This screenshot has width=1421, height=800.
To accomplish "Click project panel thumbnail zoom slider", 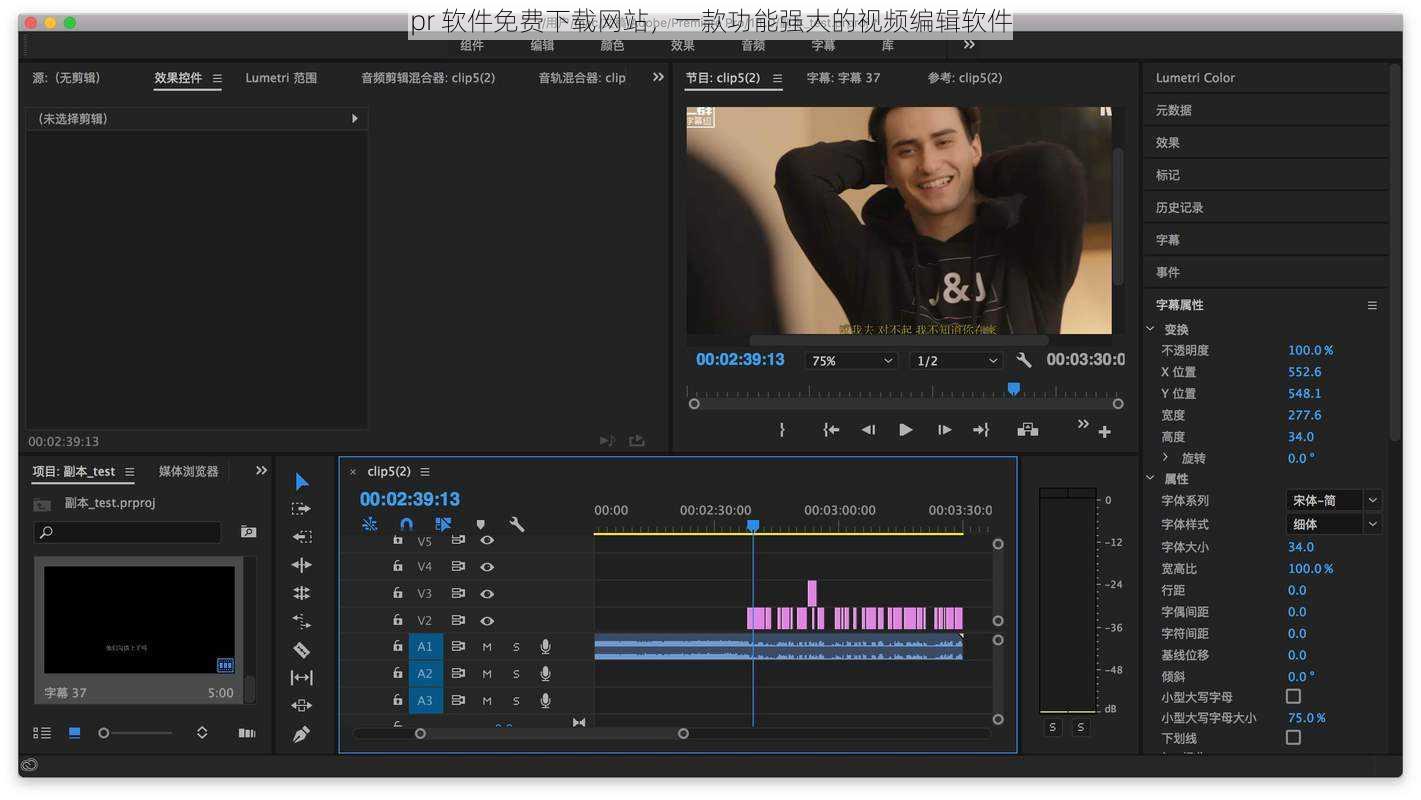I will pos(104,733).
